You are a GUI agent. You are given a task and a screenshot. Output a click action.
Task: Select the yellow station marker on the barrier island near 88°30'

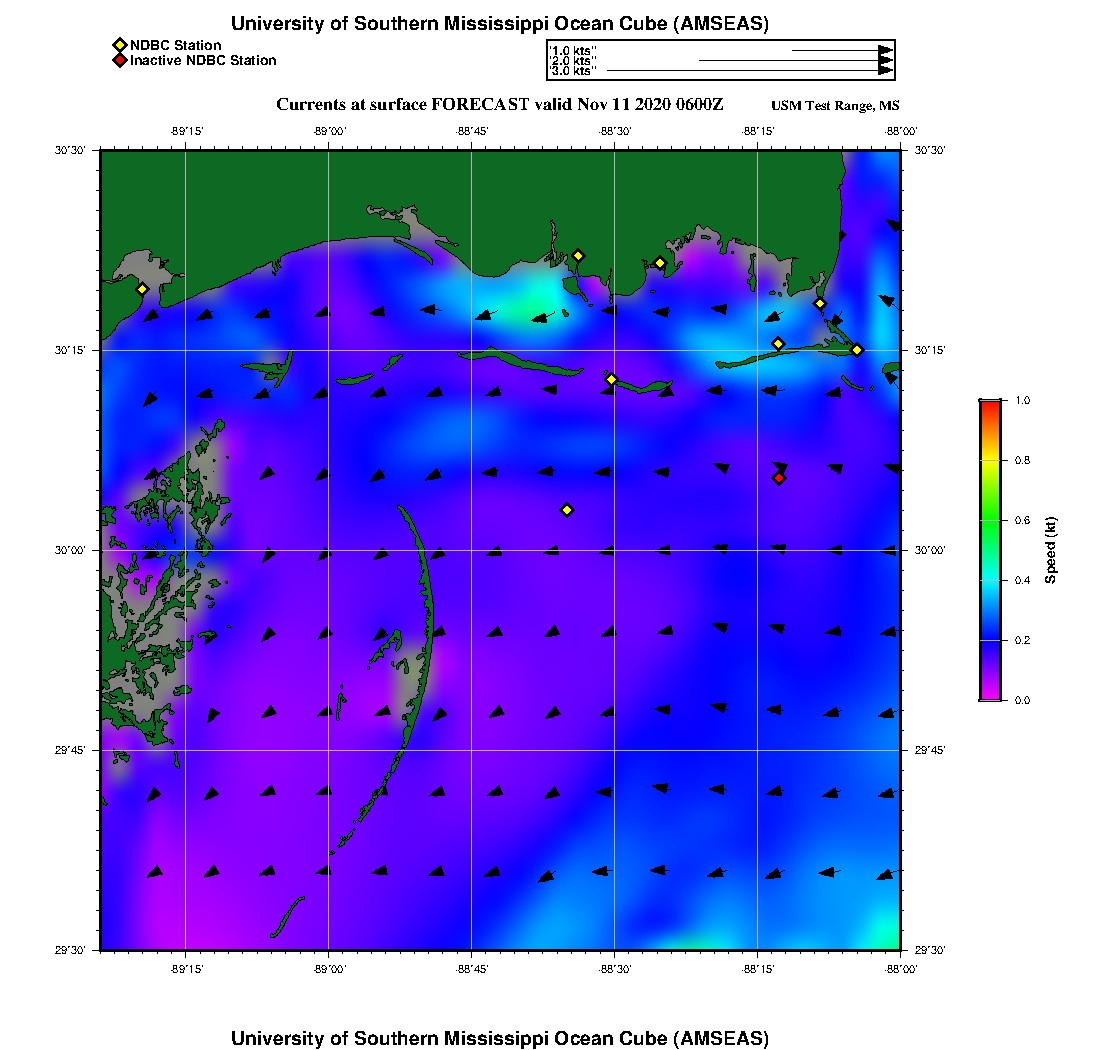click(611, 379)
